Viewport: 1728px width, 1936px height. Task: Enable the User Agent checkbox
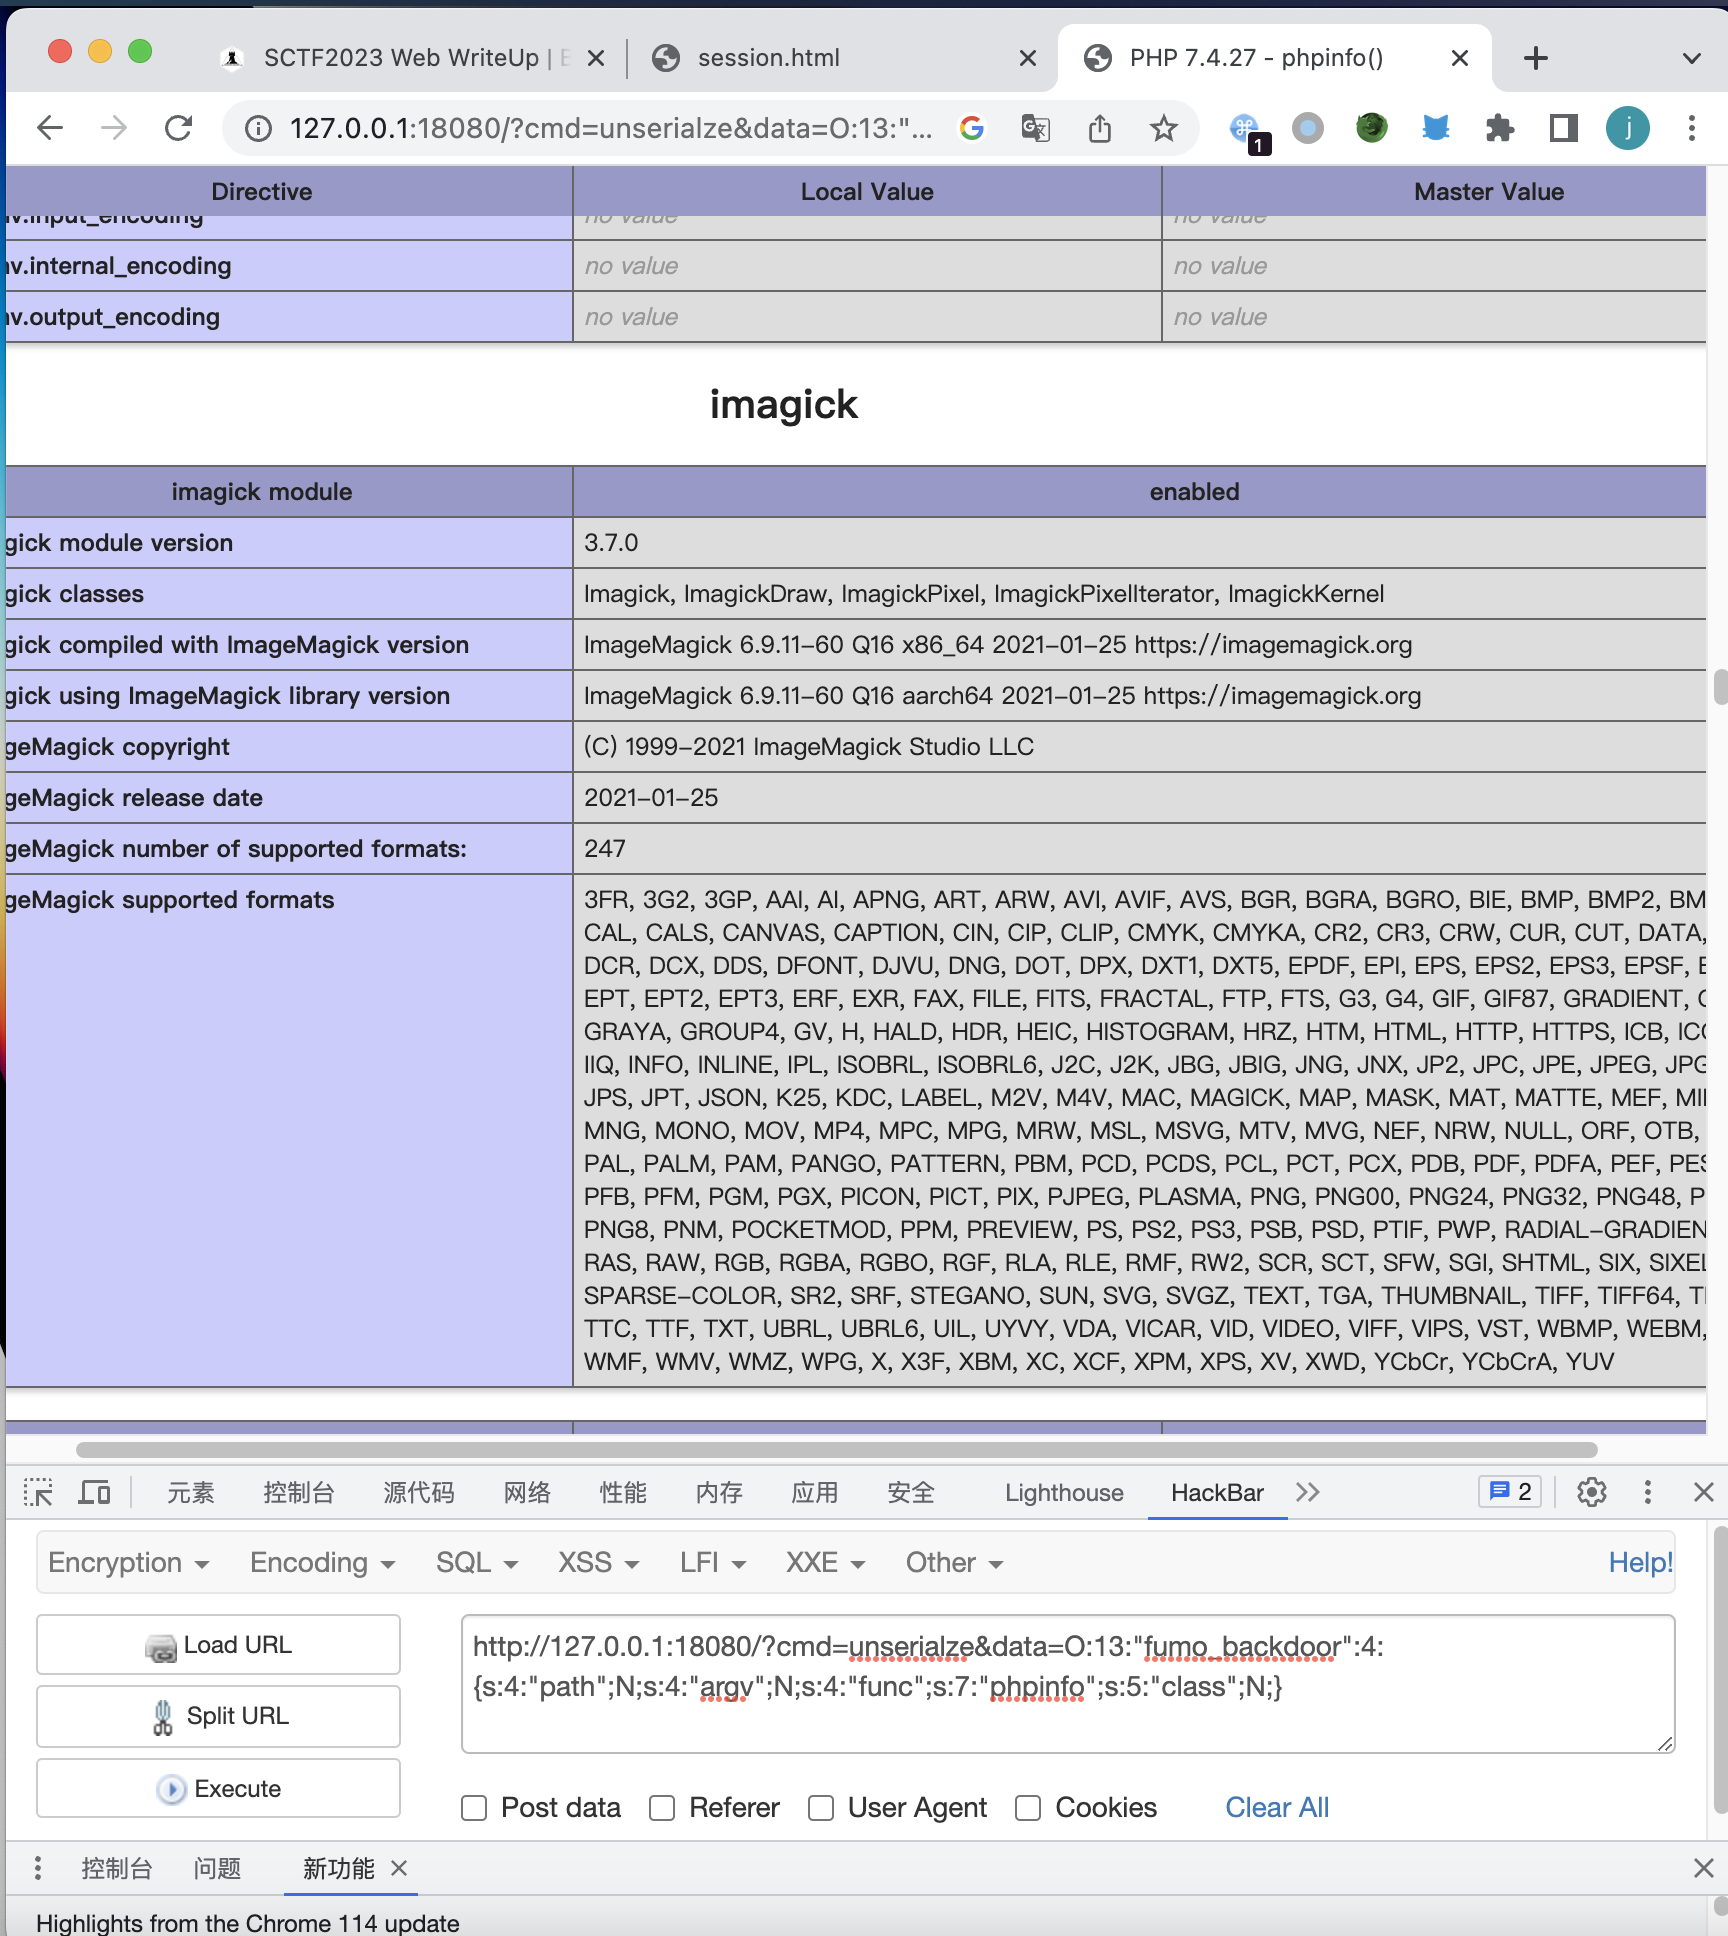click(x=821, y=1808)
